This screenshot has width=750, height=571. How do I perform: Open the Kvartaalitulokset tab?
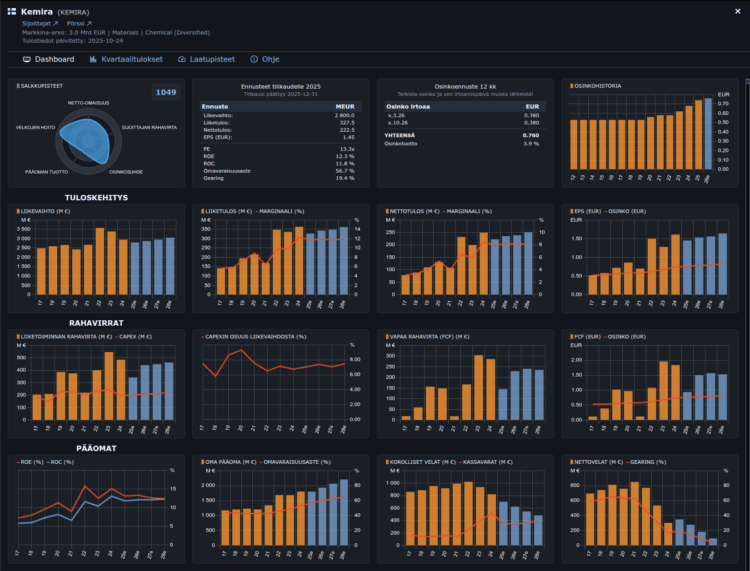point(127,59)
